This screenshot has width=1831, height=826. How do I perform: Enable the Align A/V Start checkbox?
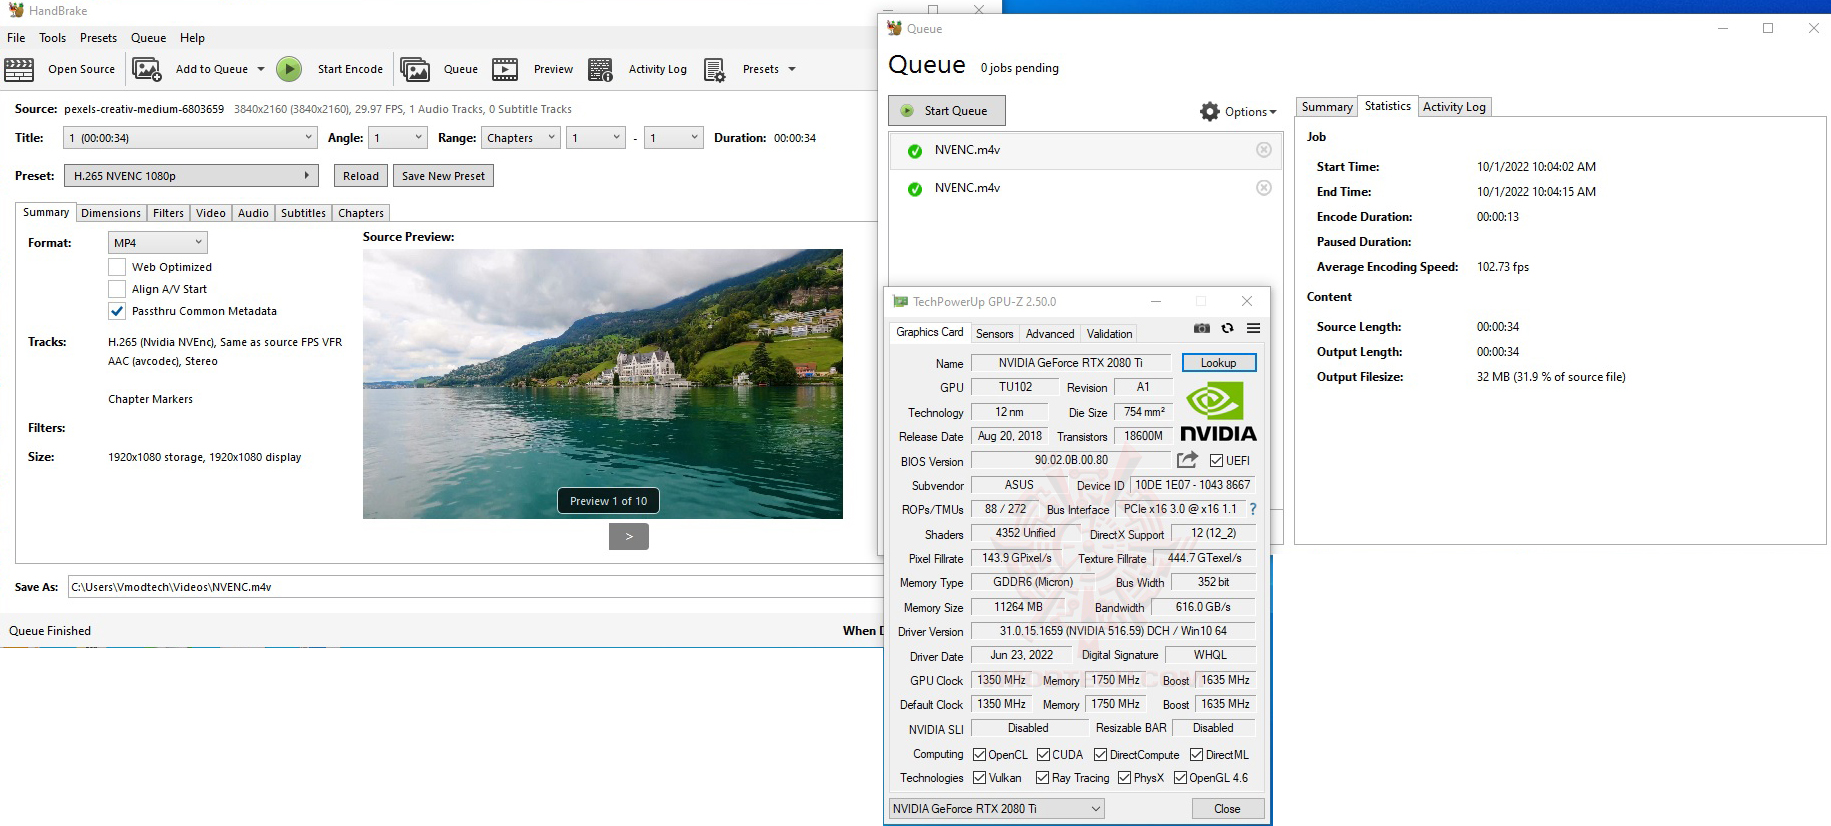[117, 289]
